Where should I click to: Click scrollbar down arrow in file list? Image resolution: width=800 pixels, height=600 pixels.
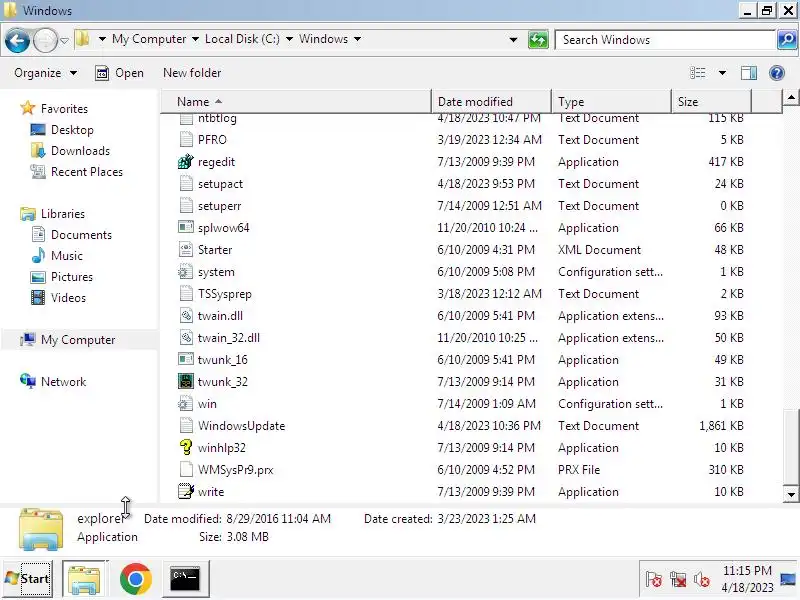791,494
